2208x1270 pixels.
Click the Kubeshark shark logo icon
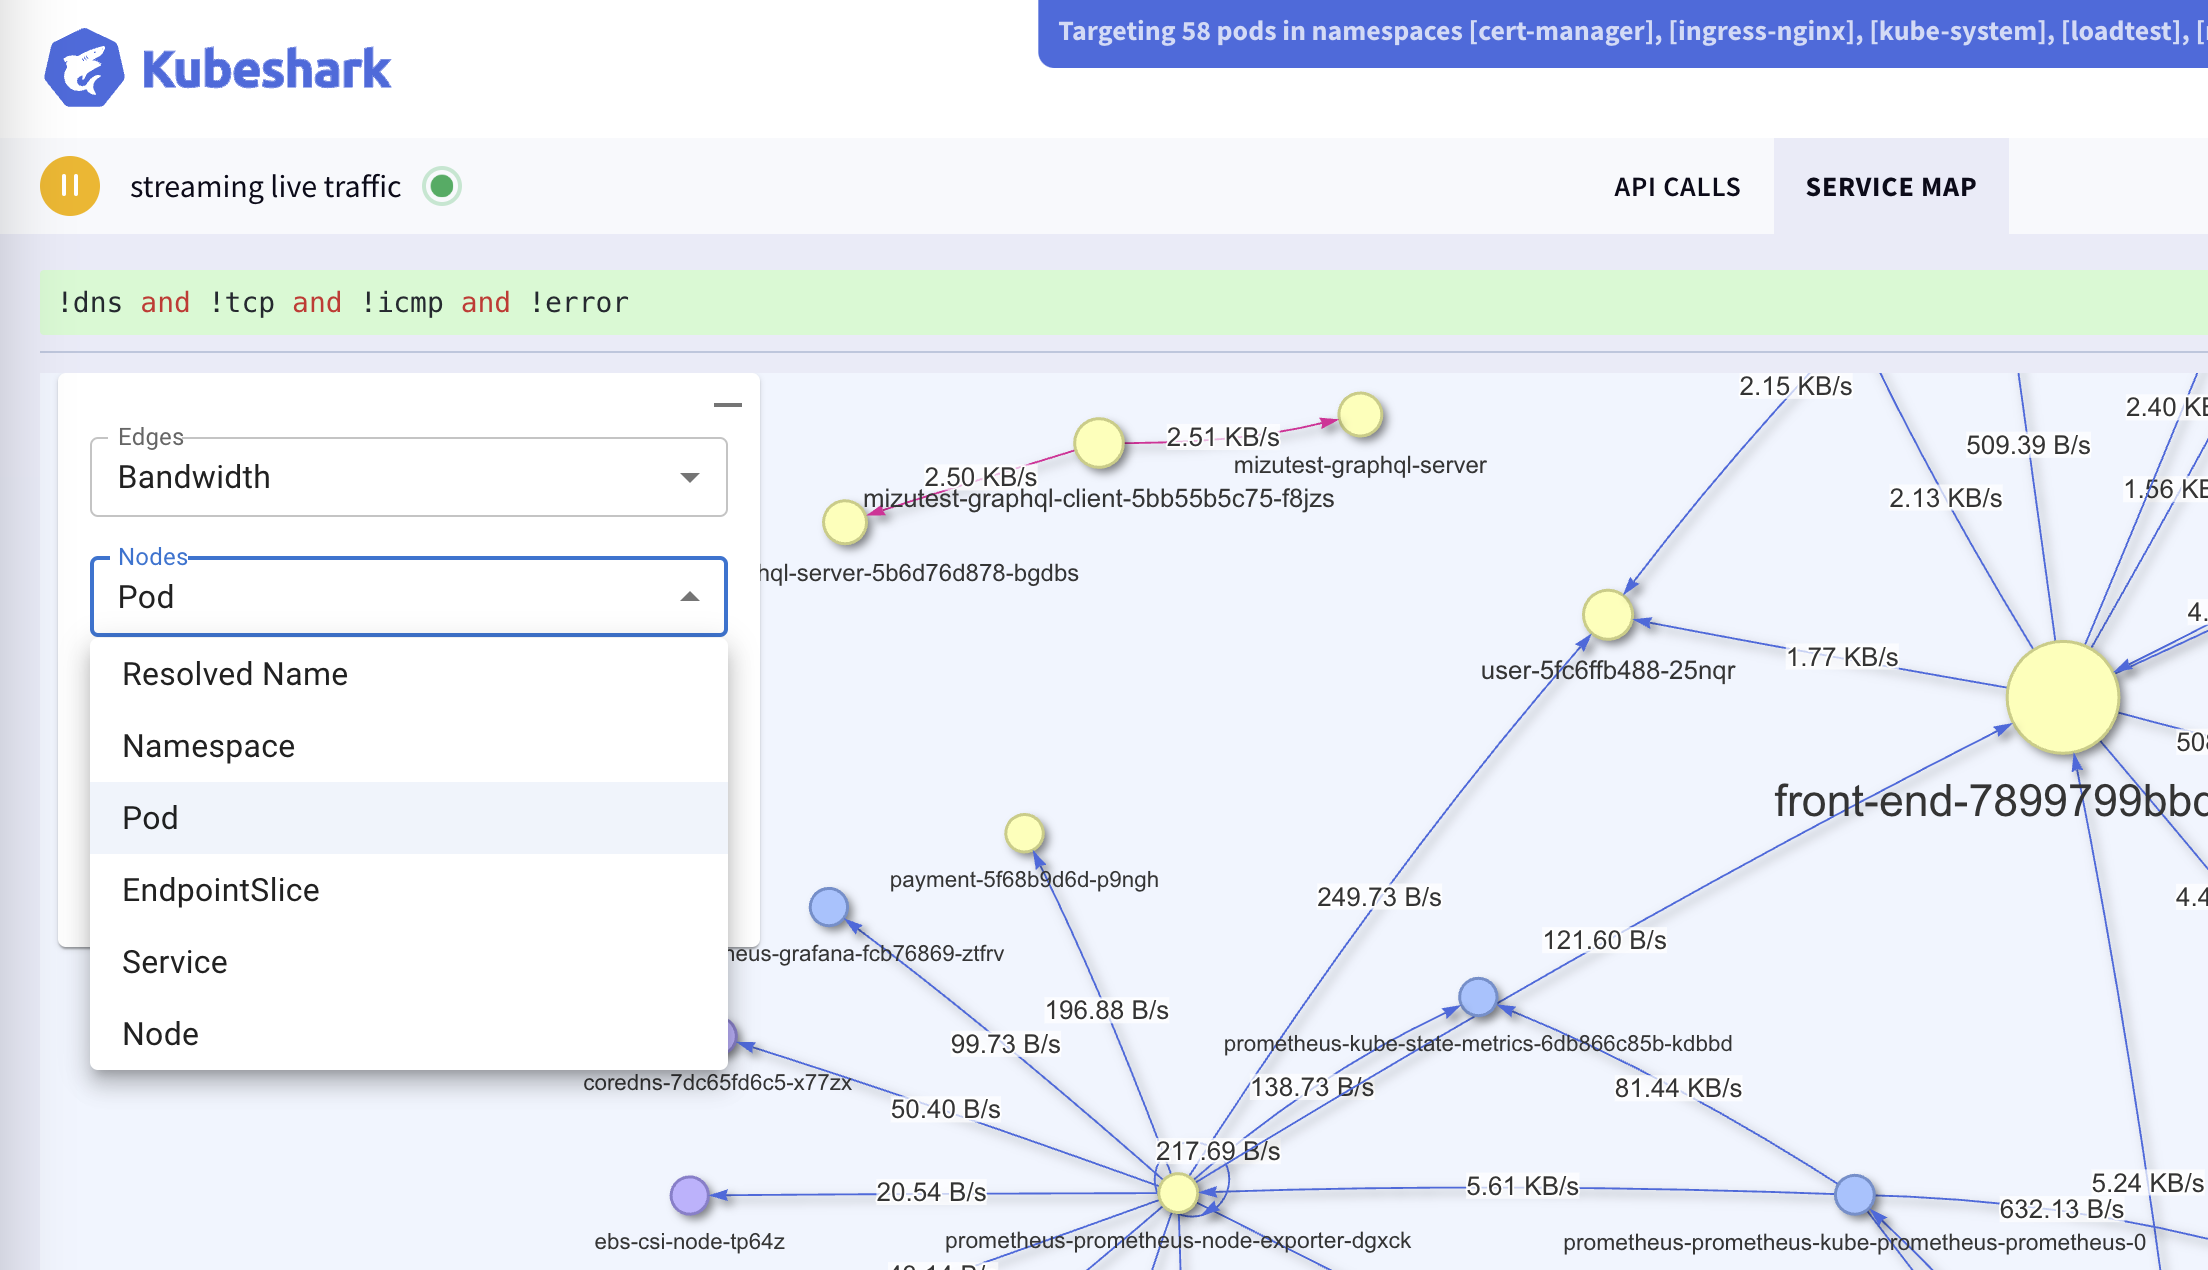tap(84, 68)
